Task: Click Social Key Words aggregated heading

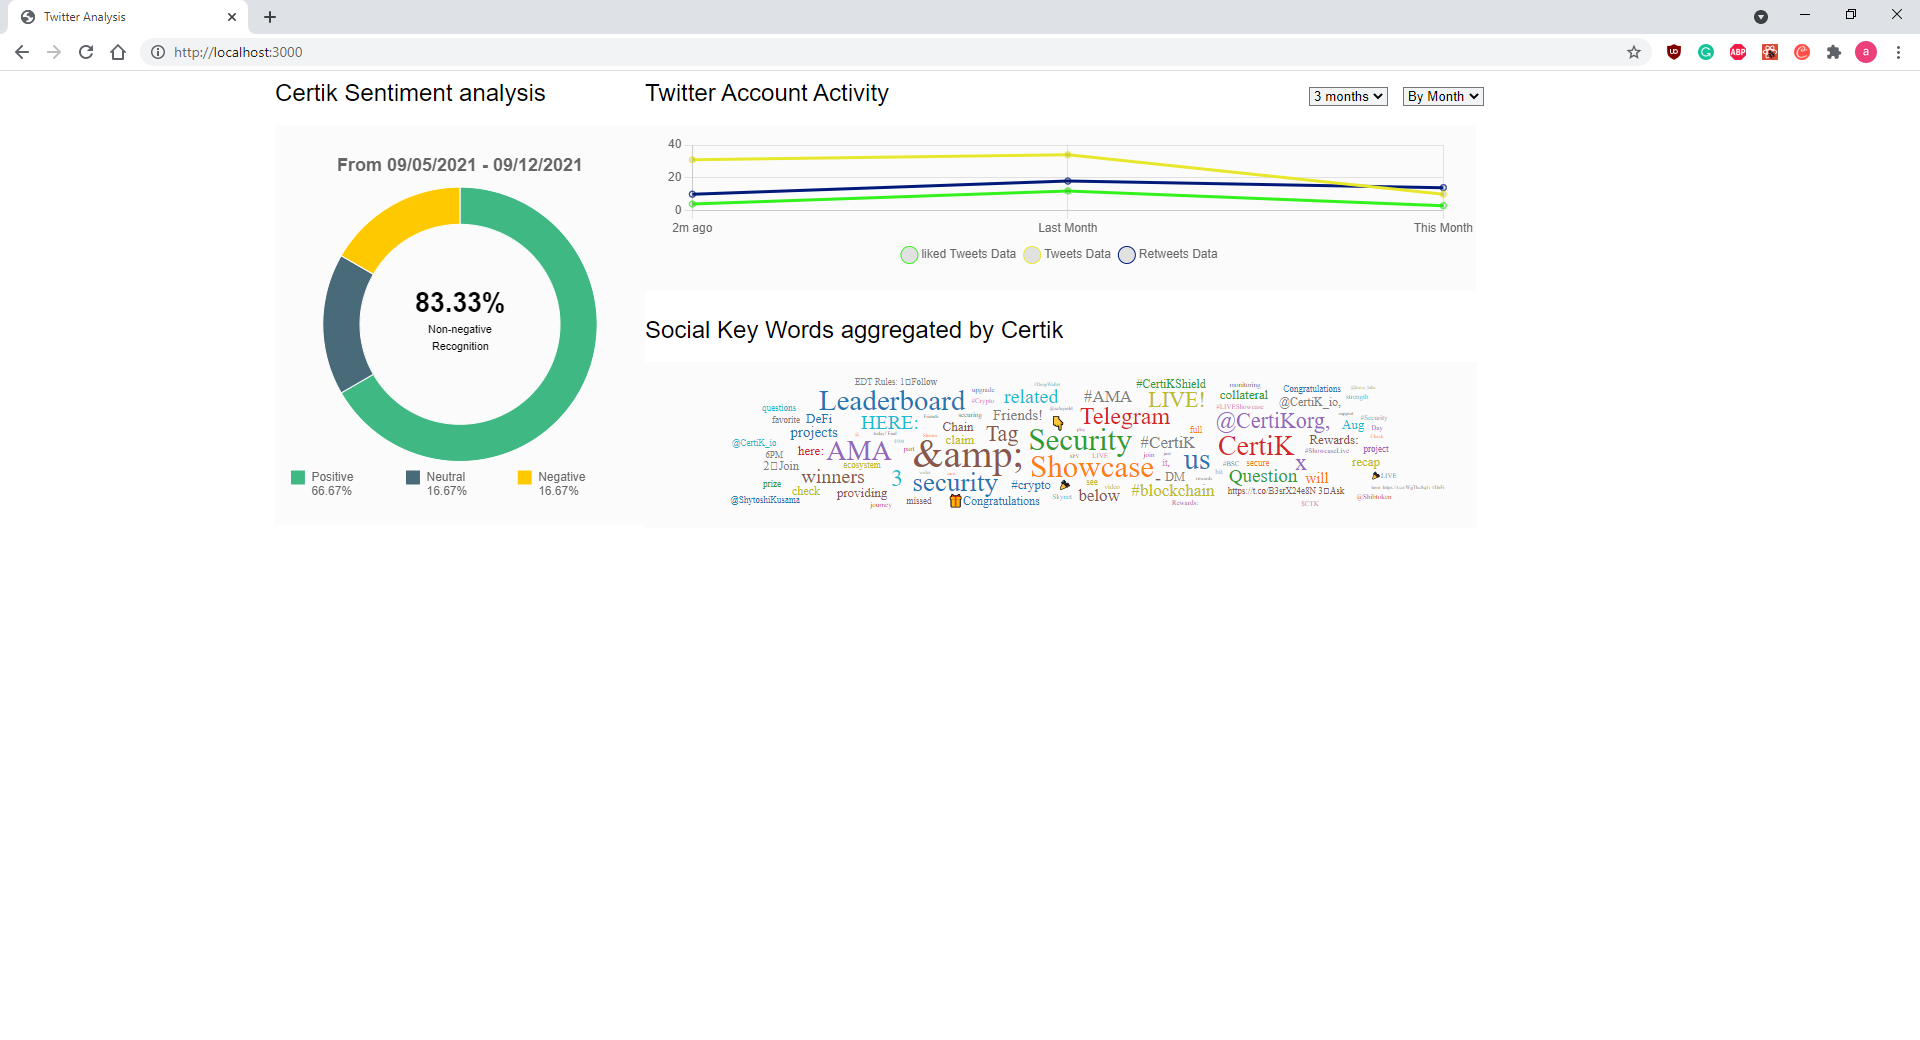Action: (x=854, y=330)
